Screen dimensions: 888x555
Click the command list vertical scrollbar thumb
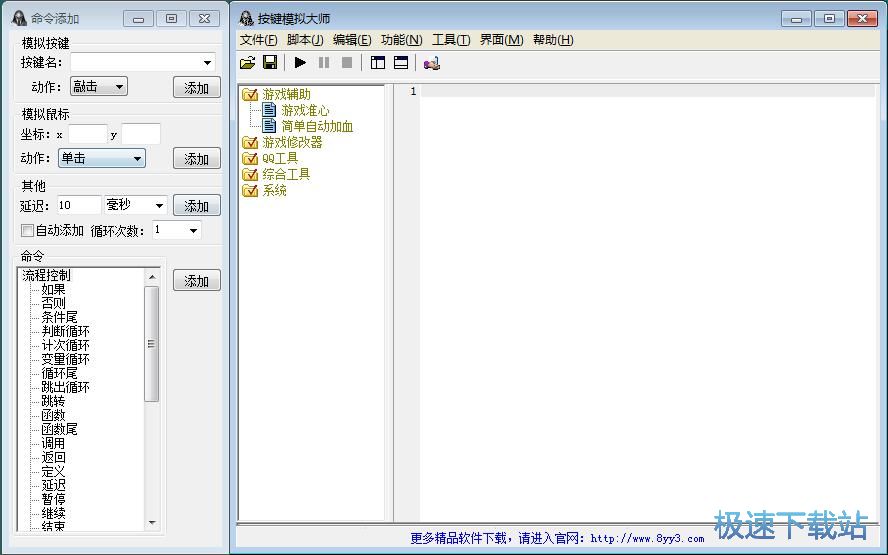[151, 344]
